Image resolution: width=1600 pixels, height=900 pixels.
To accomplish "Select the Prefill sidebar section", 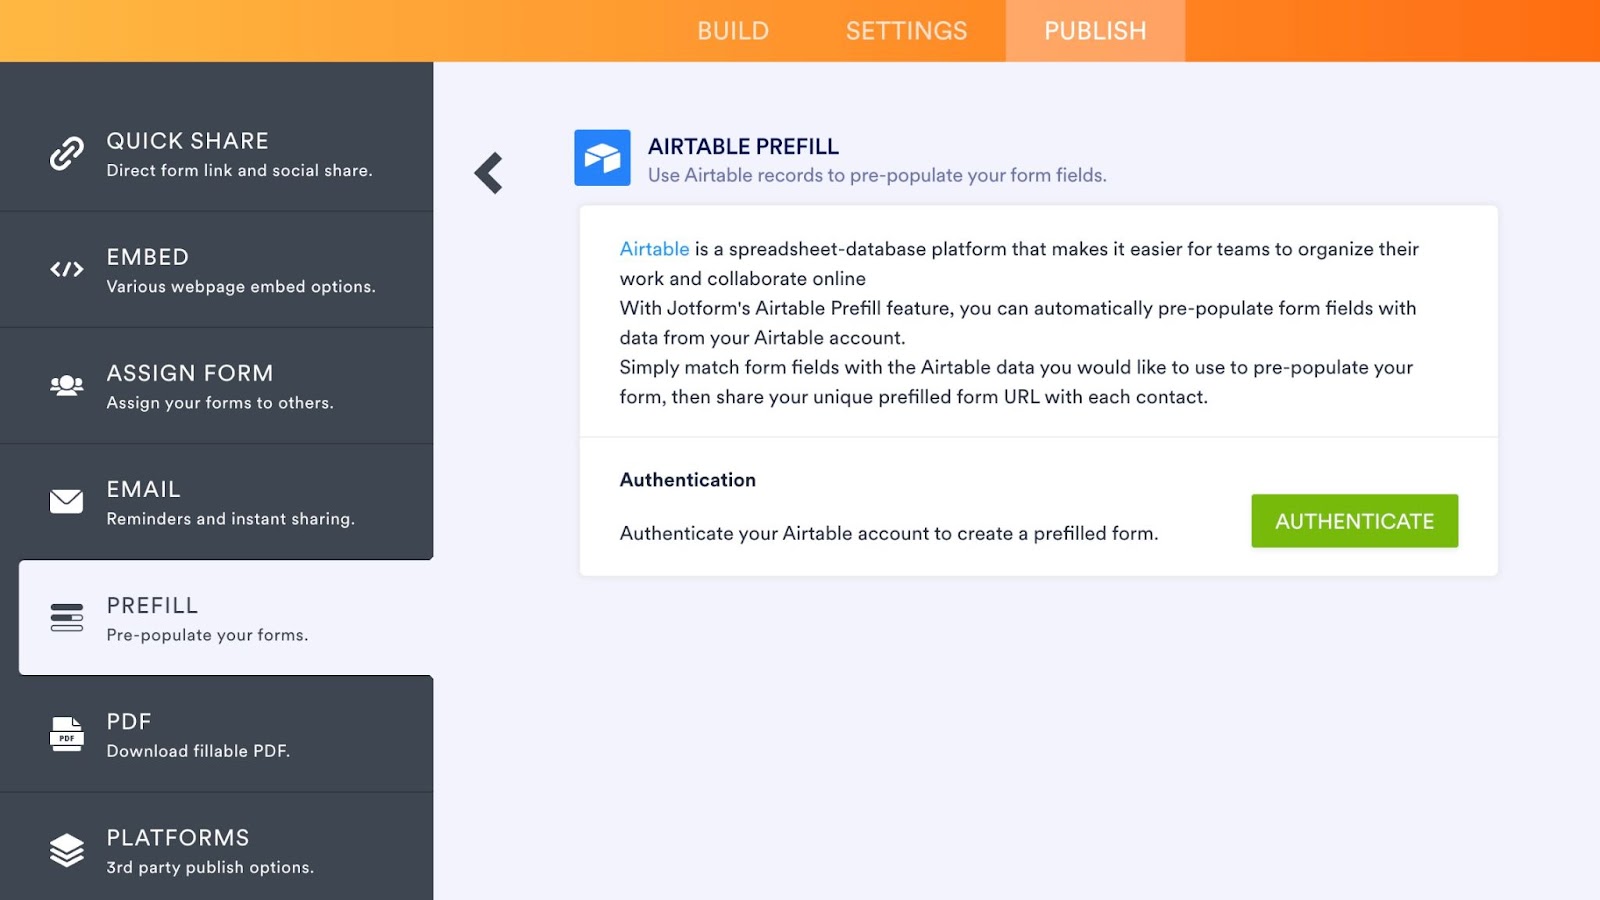I will 226,618.
